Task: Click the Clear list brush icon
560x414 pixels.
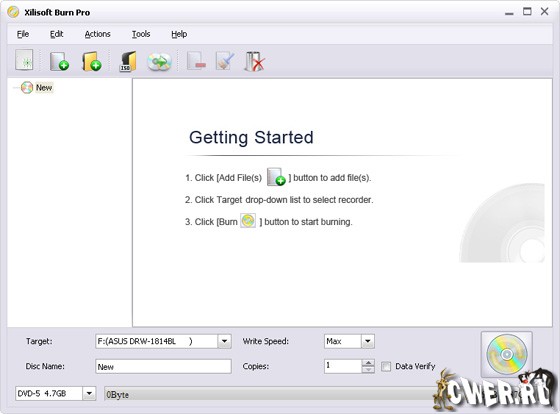Action: click(225, 61)
